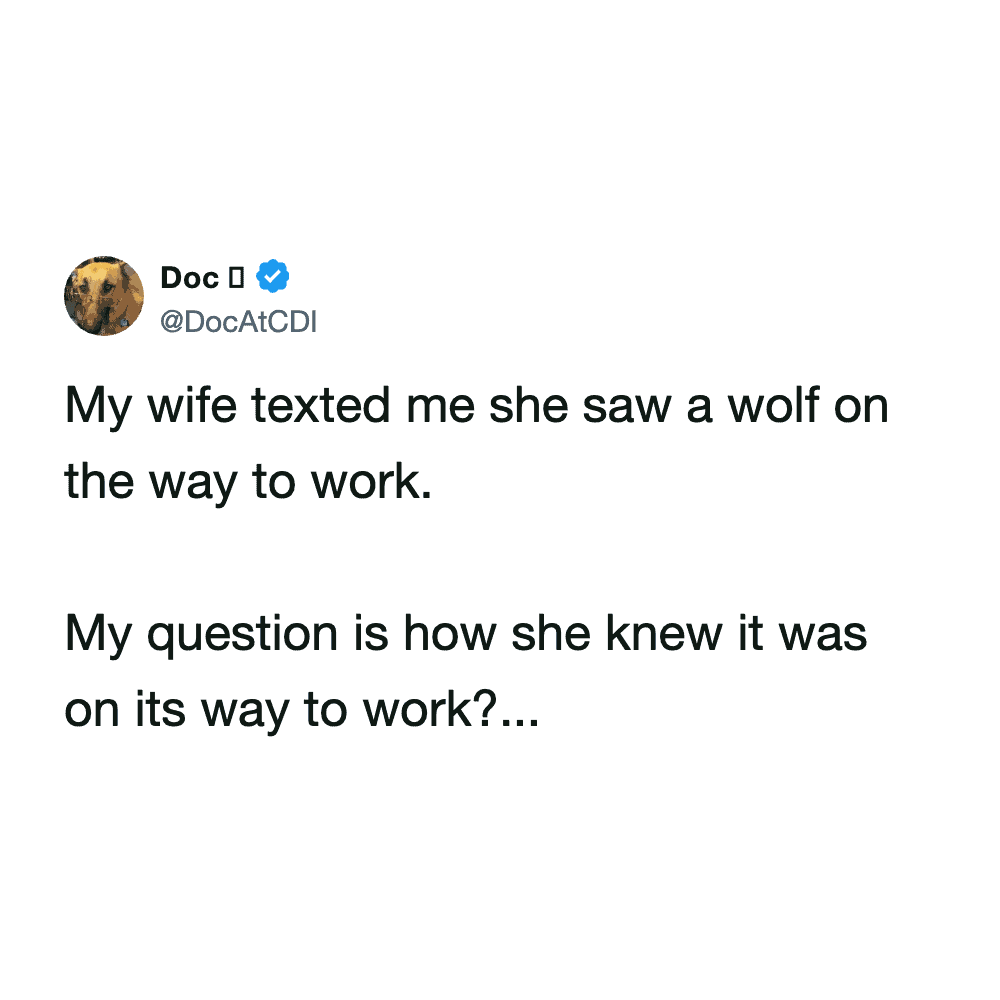The height and width of the screenshot is (1000, 1000).
Task: Open the @DocAtCDI handle link
Action: 237,321
